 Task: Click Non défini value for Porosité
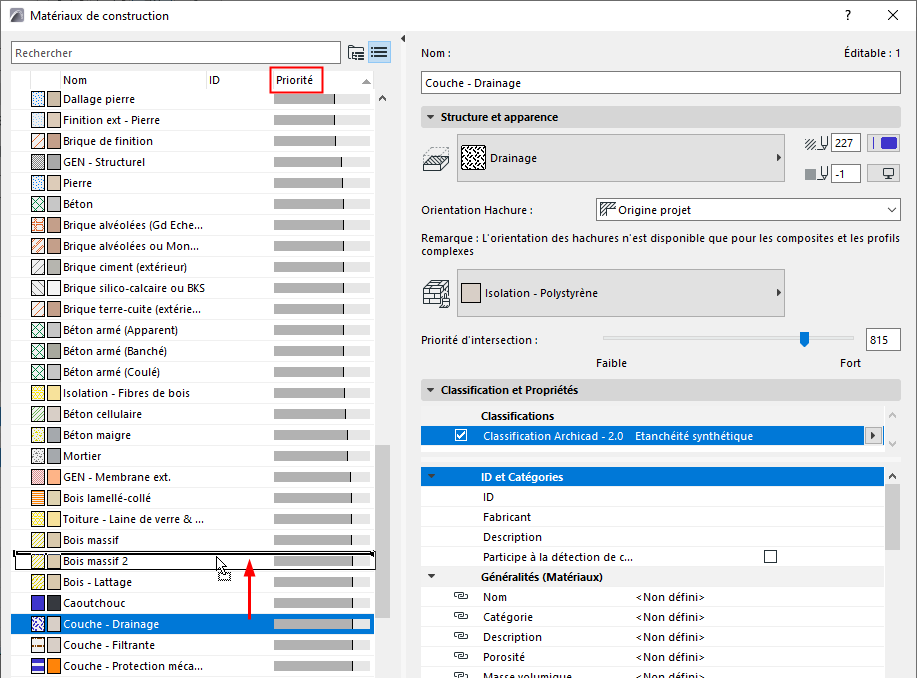pyautogui.click(x=670, y=657)
